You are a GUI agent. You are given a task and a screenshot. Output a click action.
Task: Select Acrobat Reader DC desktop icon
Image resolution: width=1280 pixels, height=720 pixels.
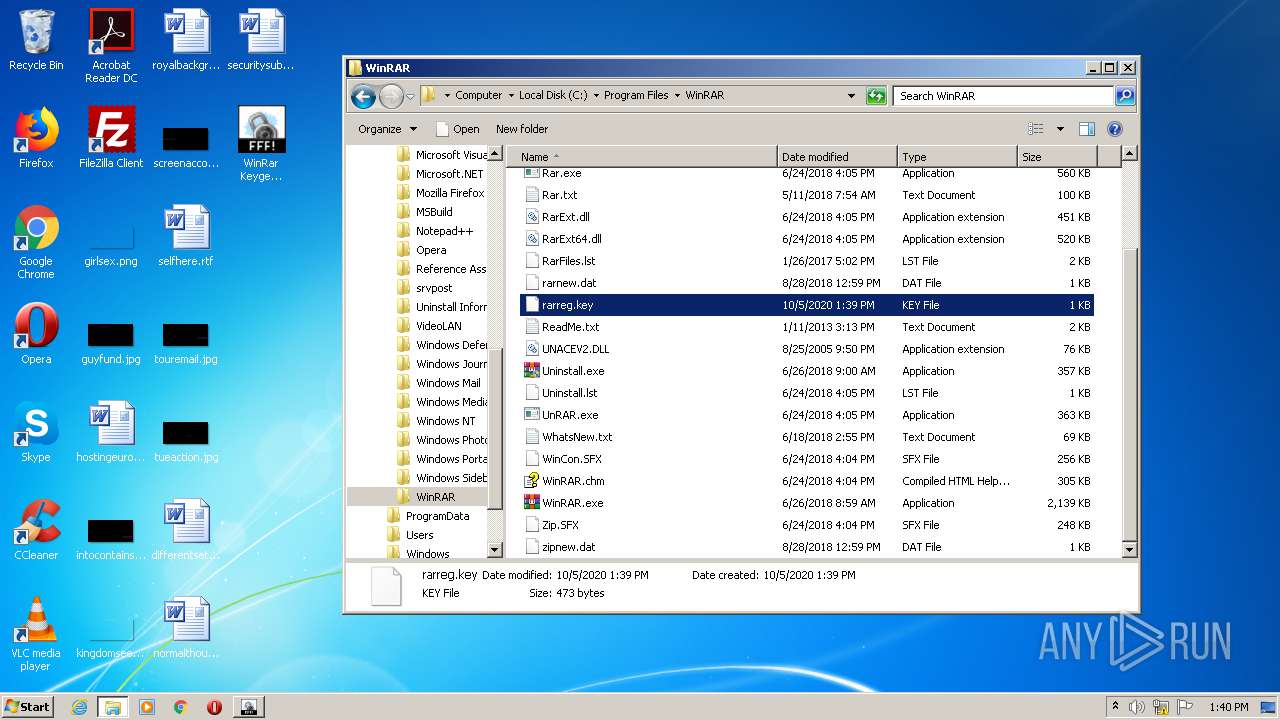point(111,45)
